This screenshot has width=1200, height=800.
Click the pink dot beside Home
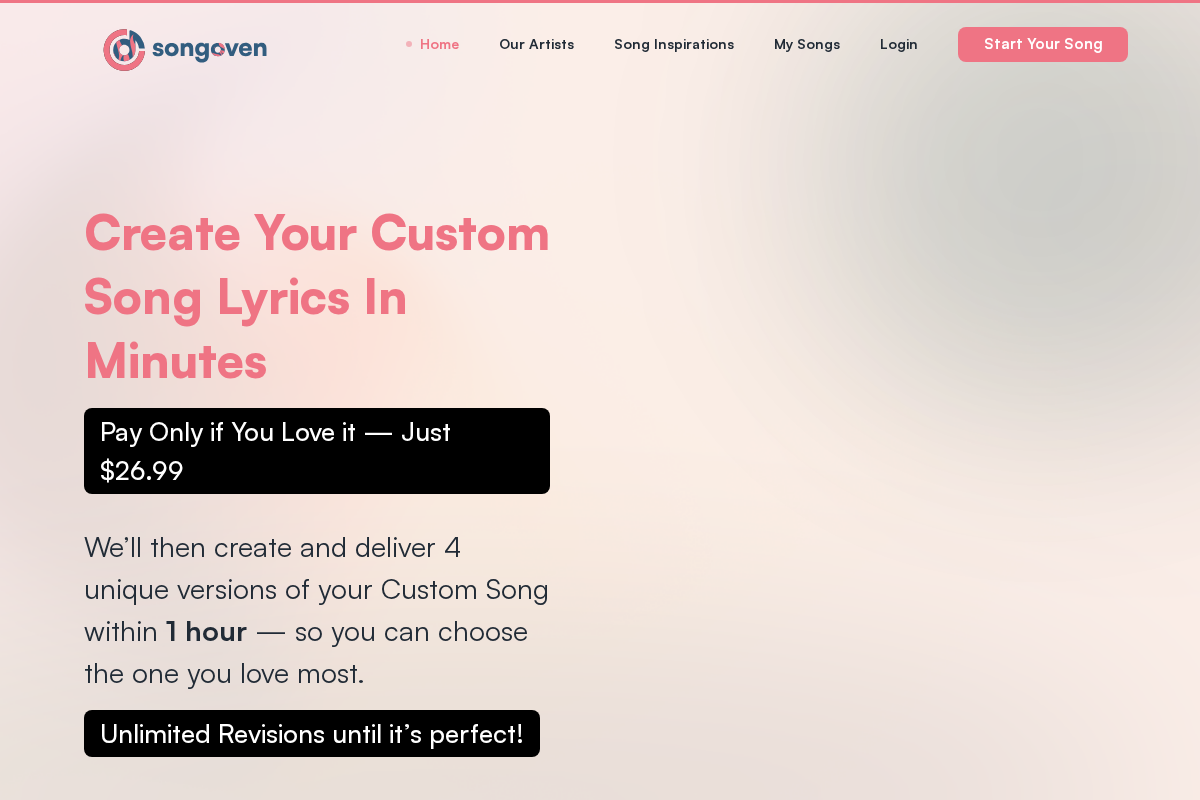click(x=408, y=44)
